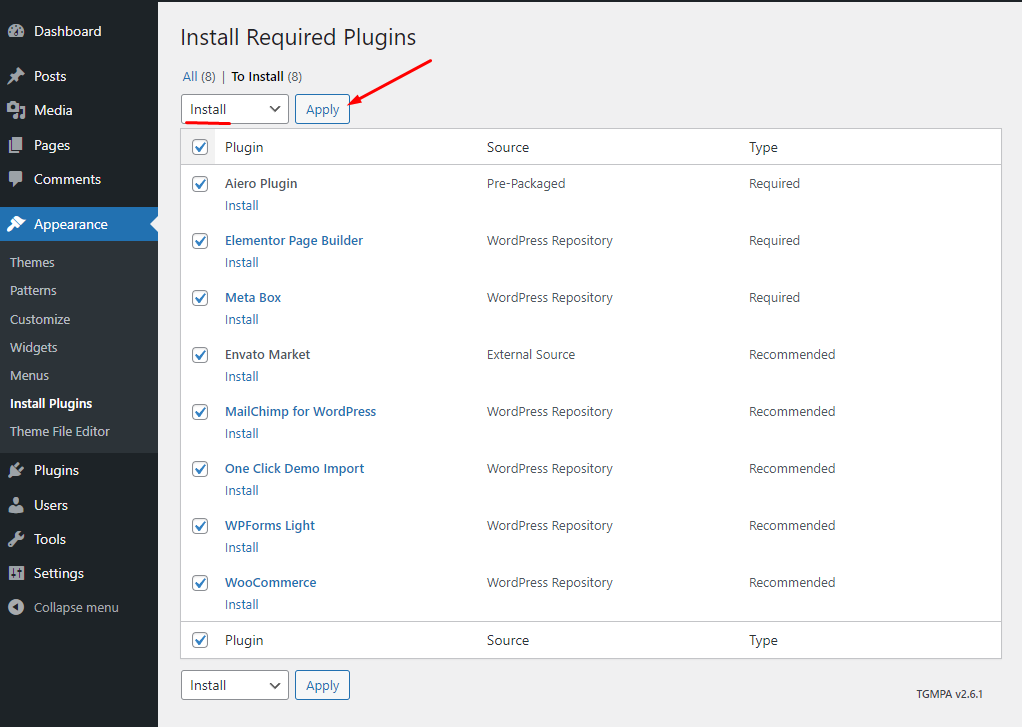This screenshot has height=727, width=1022.
Task: Click the top Apply button
Action: [x=323, y=110]
